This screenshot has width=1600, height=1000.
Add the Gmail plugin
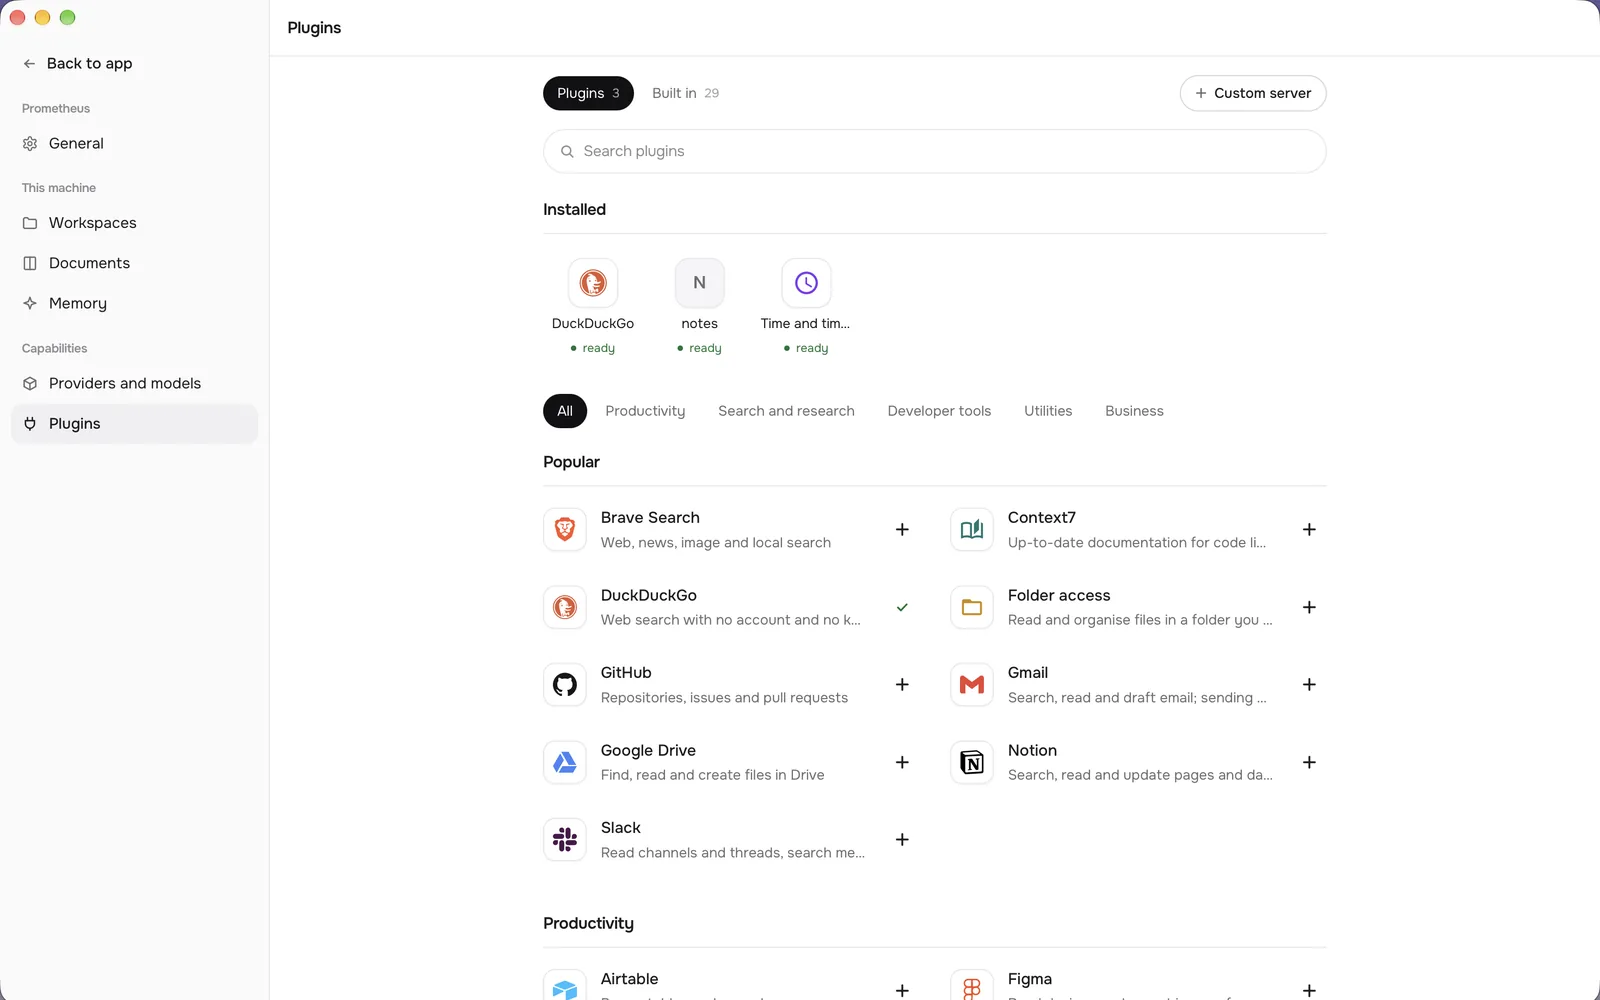(x=1309, y=685)
